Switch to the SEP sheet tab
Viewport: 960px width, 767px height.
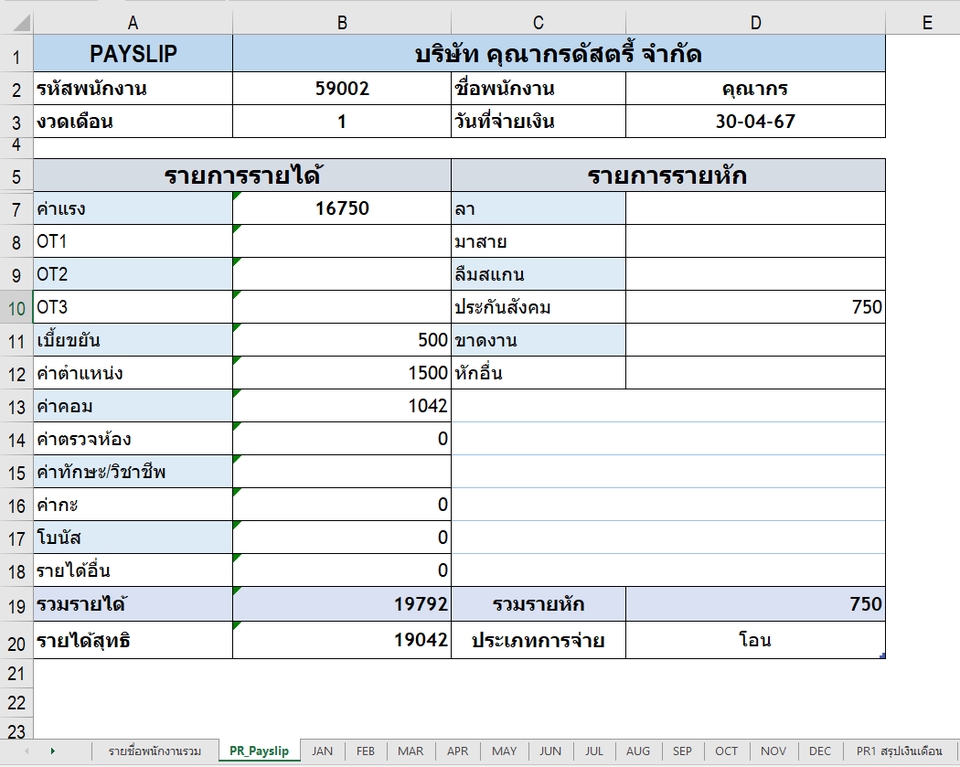682,750
